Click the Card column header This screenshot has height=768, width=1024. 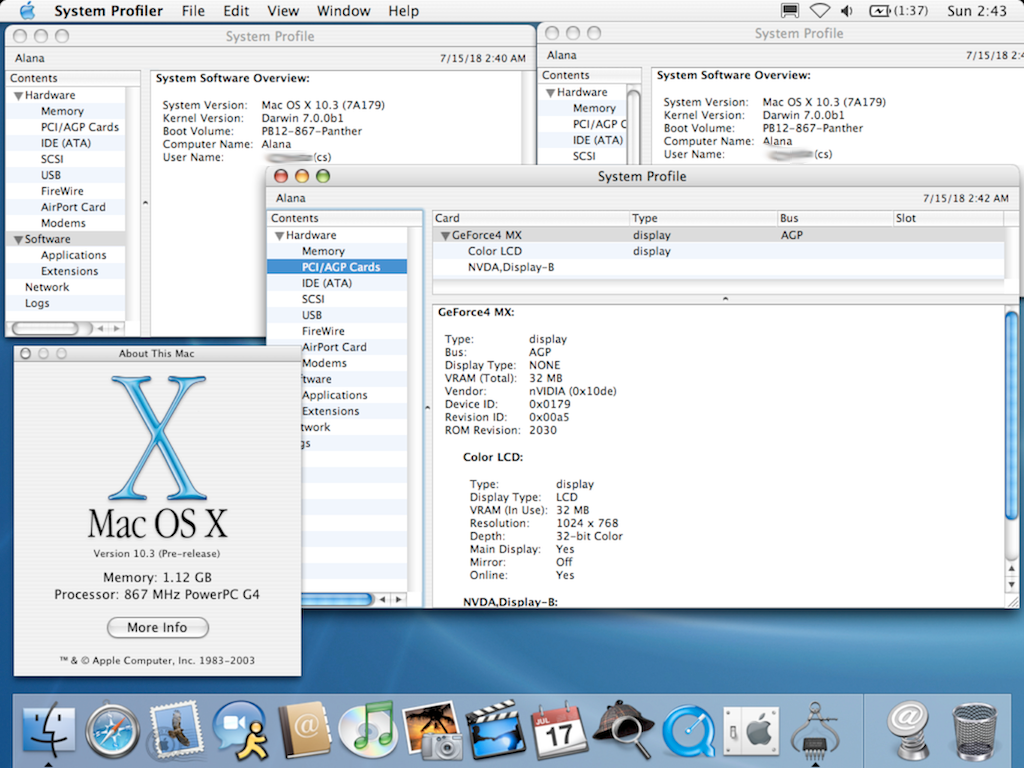tap(530, 218)
